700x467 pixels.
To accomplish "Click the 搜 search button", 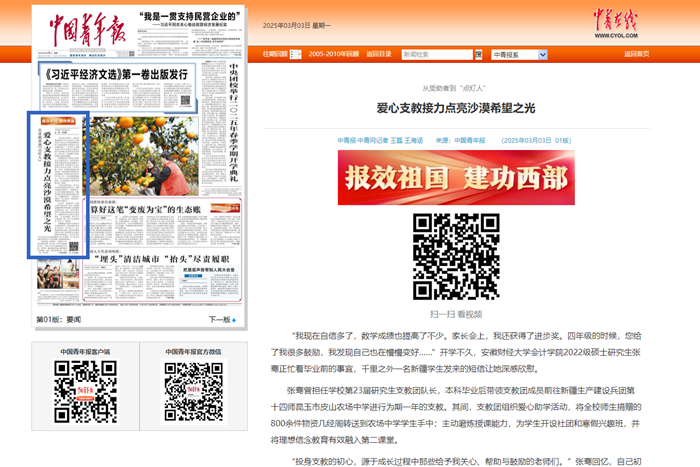I will [x=478, y=54].
